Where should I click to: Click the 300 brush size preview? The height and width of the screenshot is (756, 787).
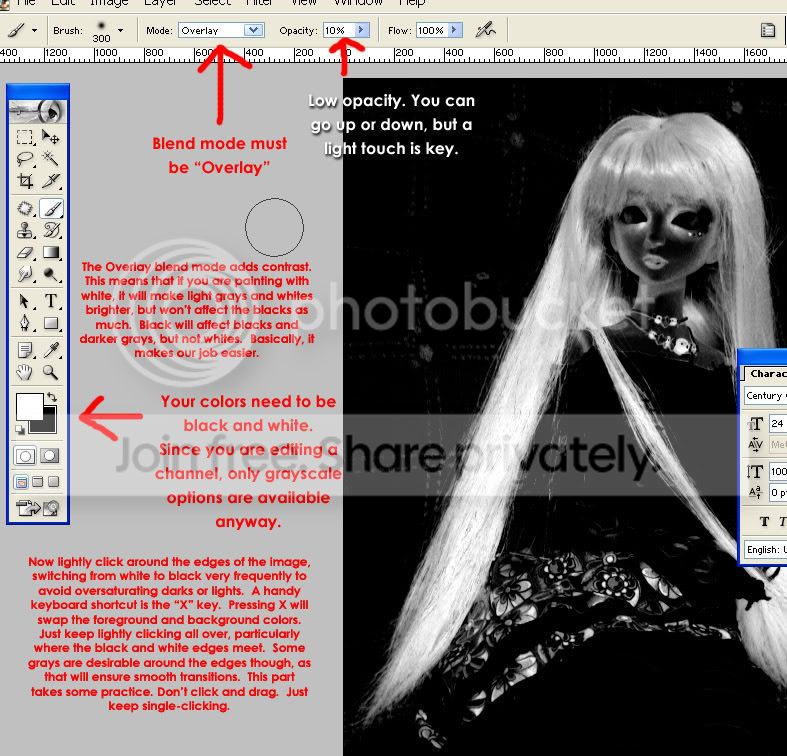pyautogui.click(x=101, y=31)
